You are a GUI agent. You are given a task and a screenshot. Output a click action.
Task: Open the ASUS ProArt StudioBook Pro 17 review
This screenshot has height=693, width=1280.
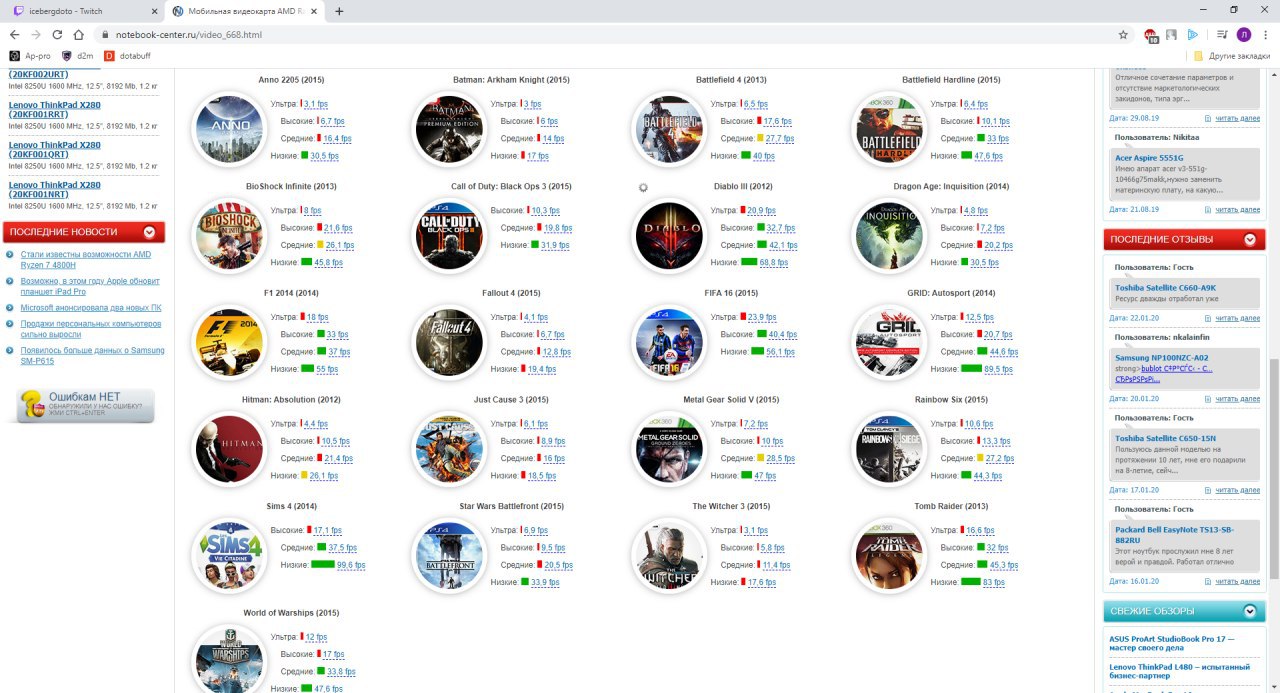(x=1171, y=644)
